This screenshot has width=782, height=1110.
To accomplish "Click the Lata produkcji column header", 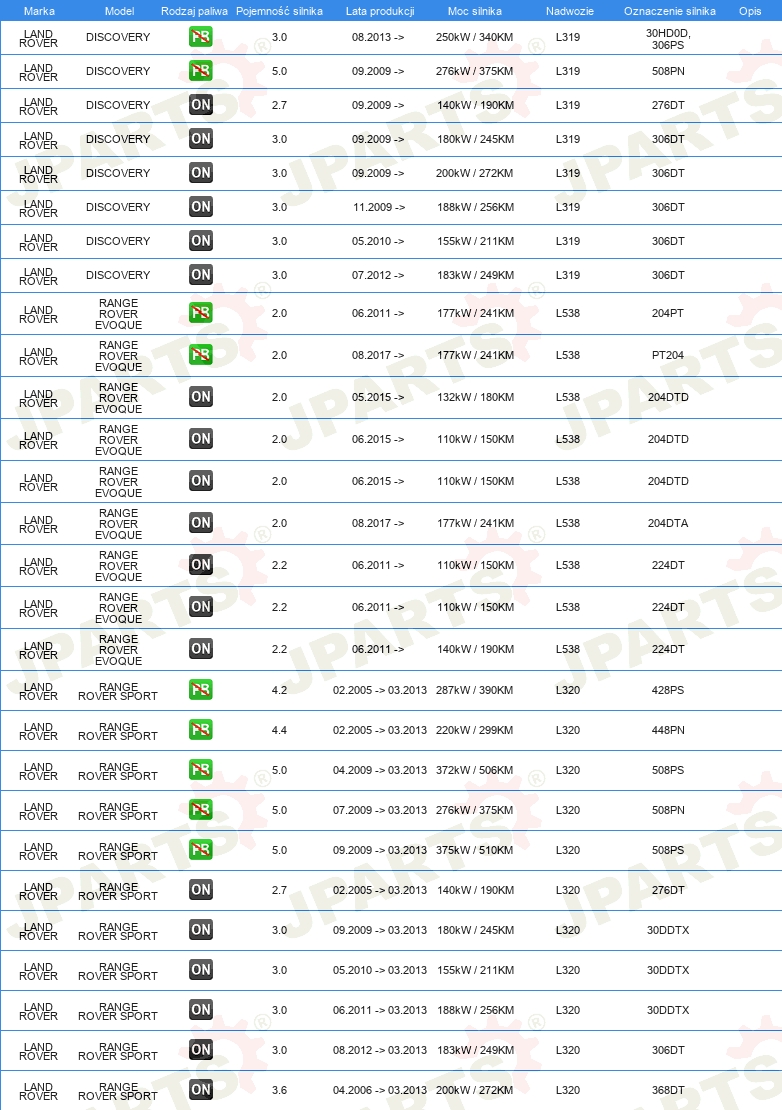I will [x=380, y=11].
